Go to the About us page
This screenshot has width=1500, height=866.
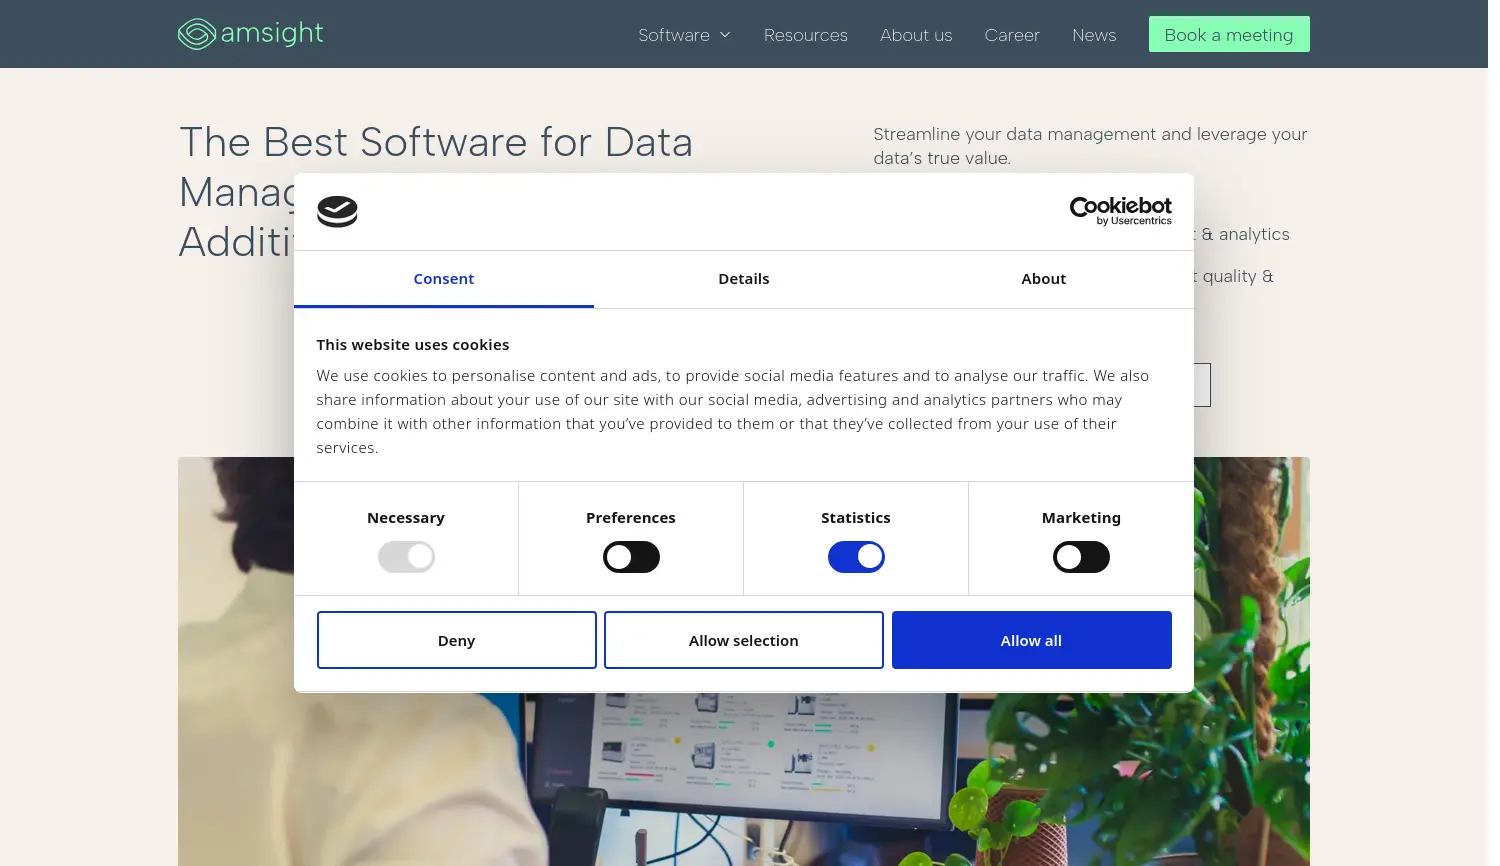click(915, 35)
